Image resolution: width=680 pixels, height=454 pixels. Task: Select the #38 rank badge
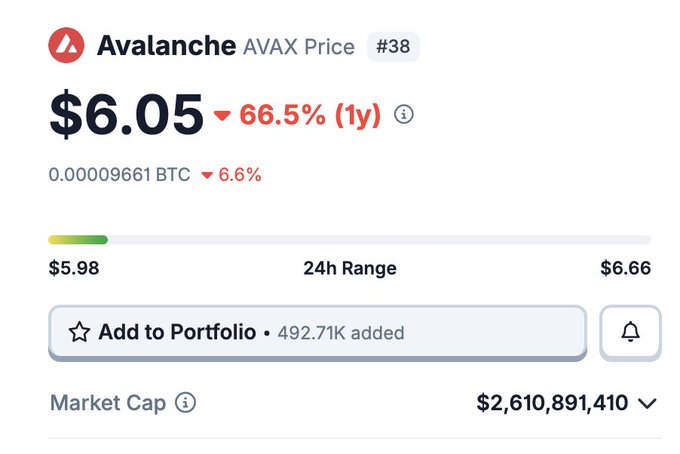tap(393, 46)
